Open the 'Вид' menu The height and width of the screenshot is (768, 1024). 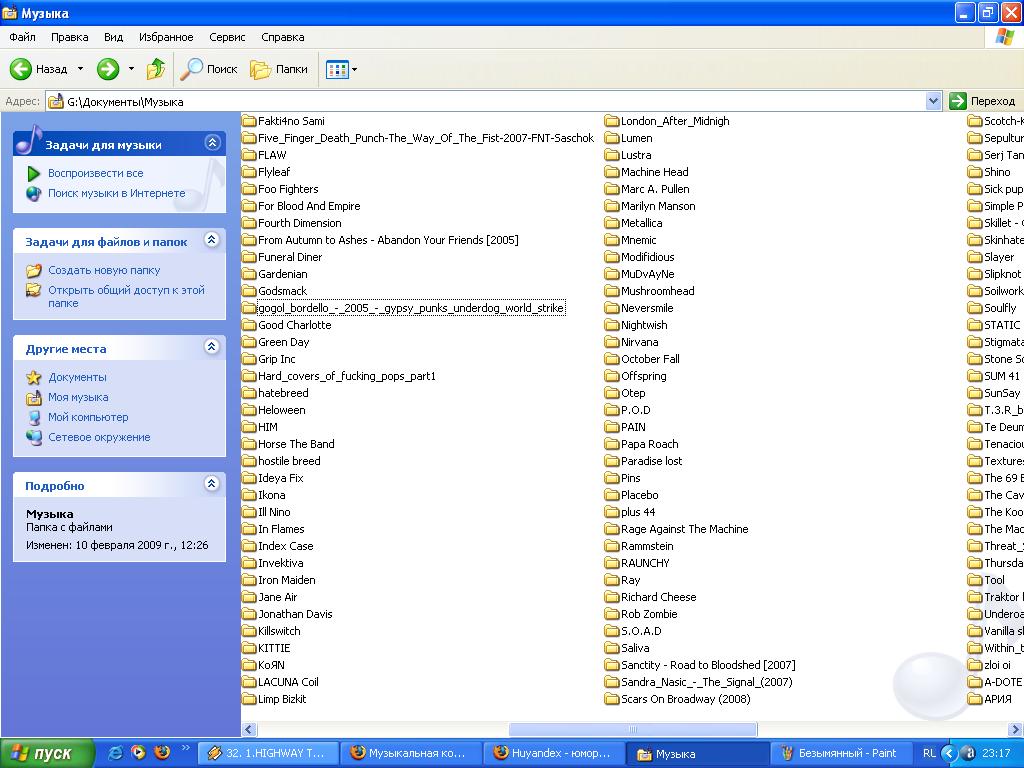[x=113, y=37]
